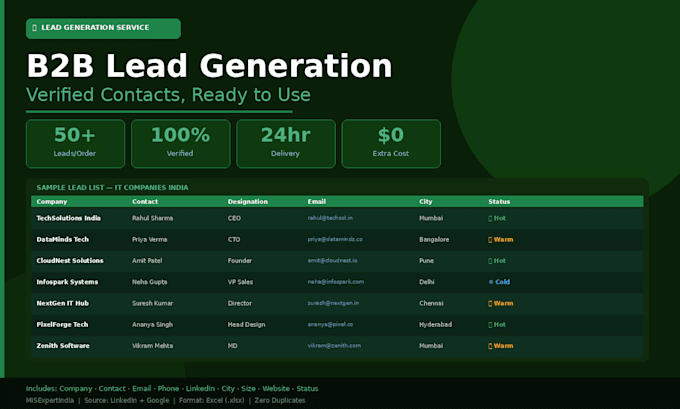Click the Bangalore city cell
This screenshot has width=680, height=409.
(x=434, y=239)
